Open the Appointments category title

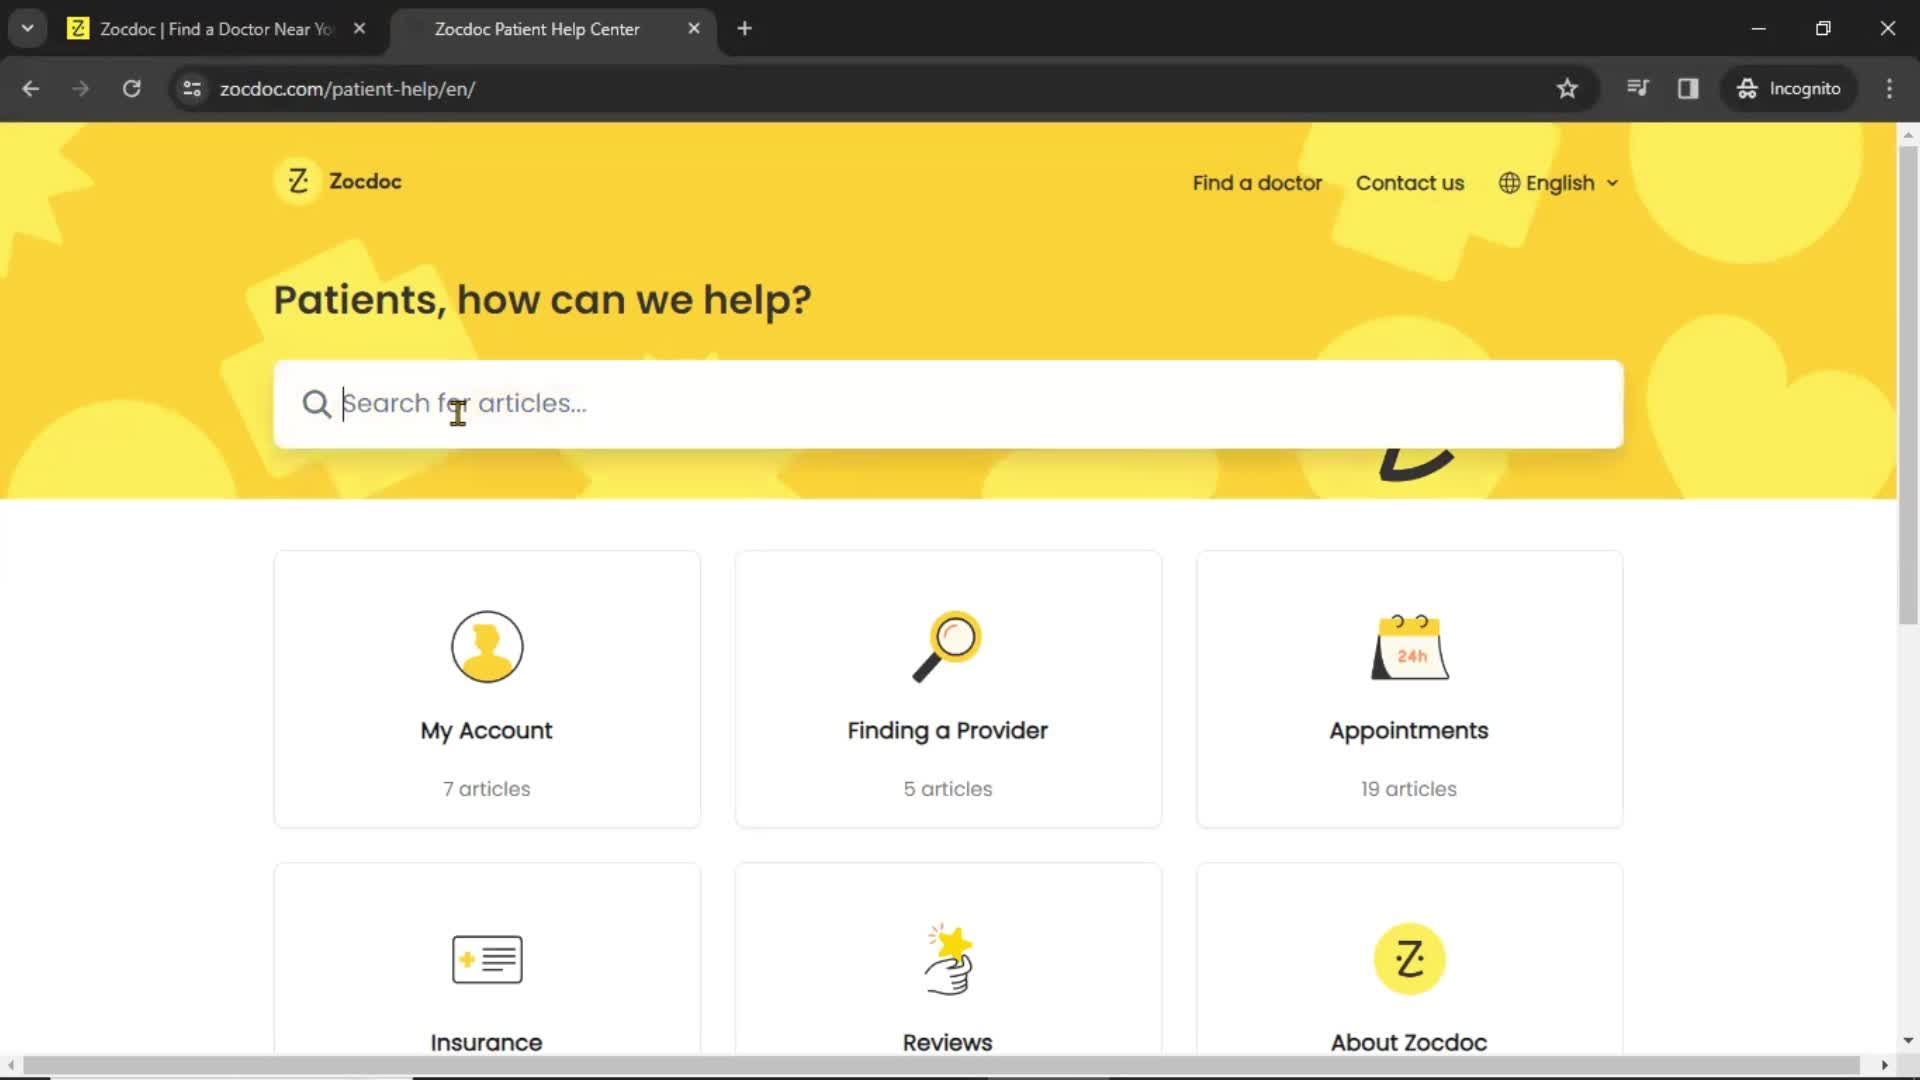1409,731
